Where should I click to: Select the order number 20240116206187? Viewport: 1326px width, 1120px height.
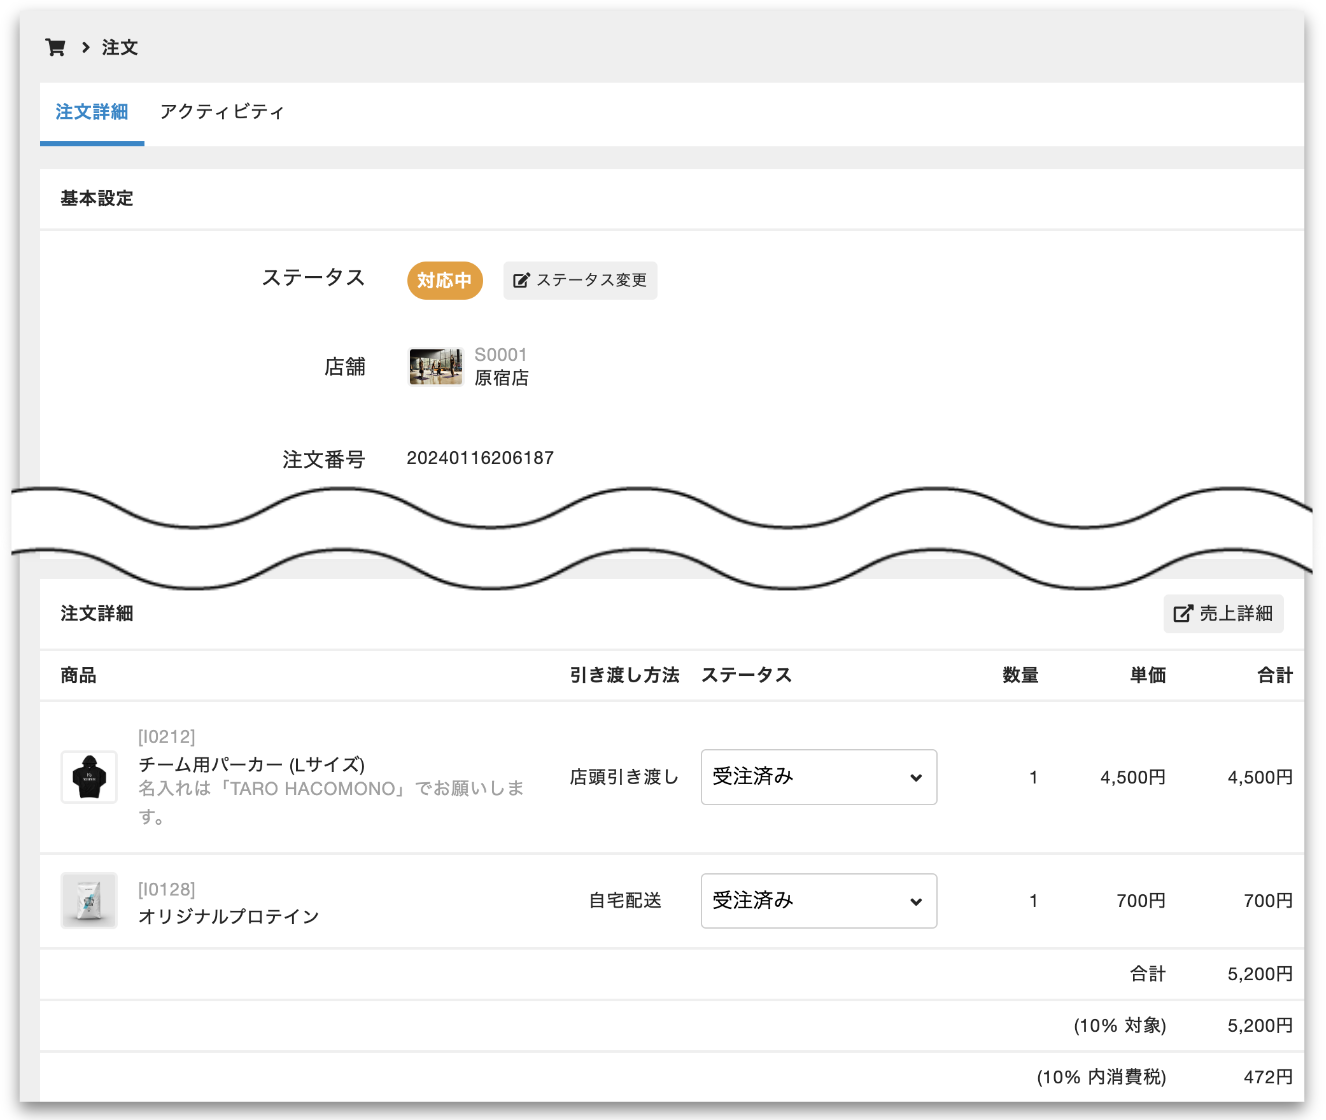[x=480, y=458]
